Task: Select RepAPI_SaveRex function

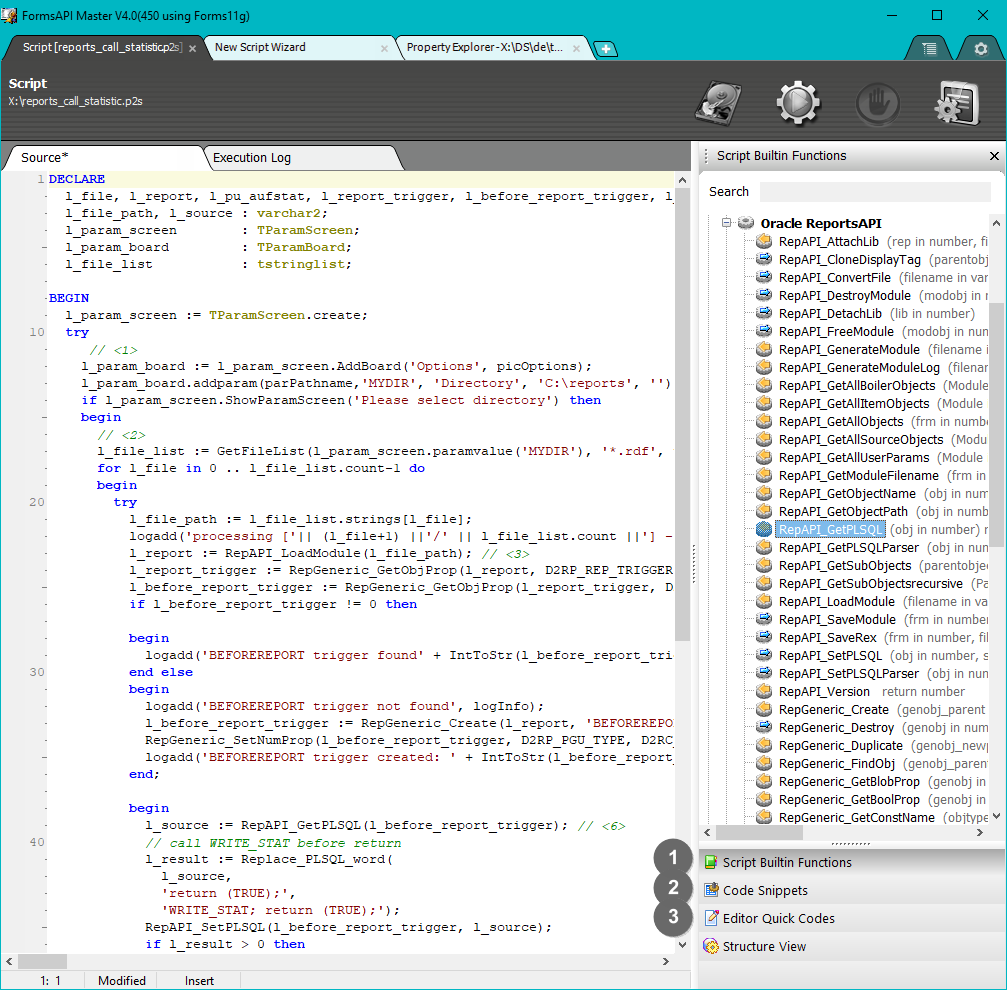Action: pyautogui.click(x=827, y=638)
